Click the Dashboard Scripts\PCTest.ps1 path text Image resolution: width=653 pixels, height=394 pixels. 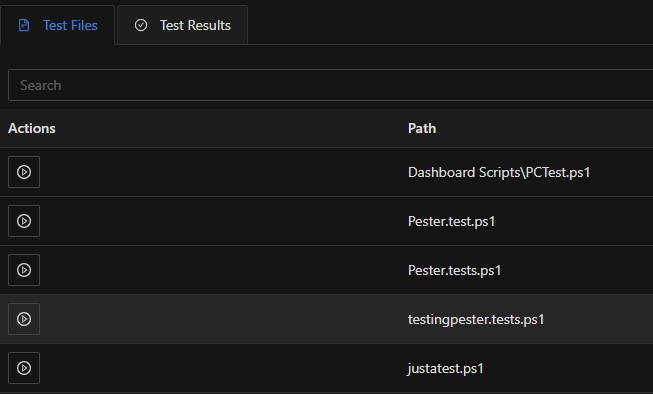499,172
